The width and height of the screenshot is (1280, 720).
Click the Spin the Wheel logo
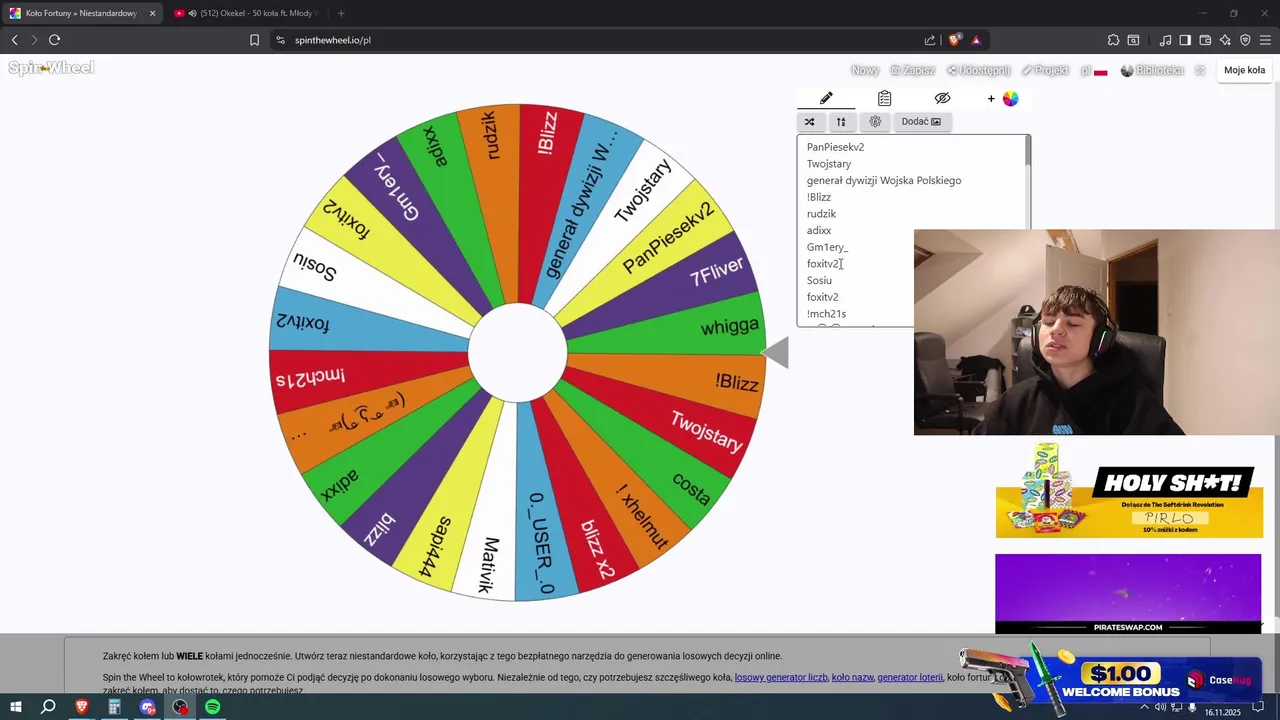pos(51,68)
